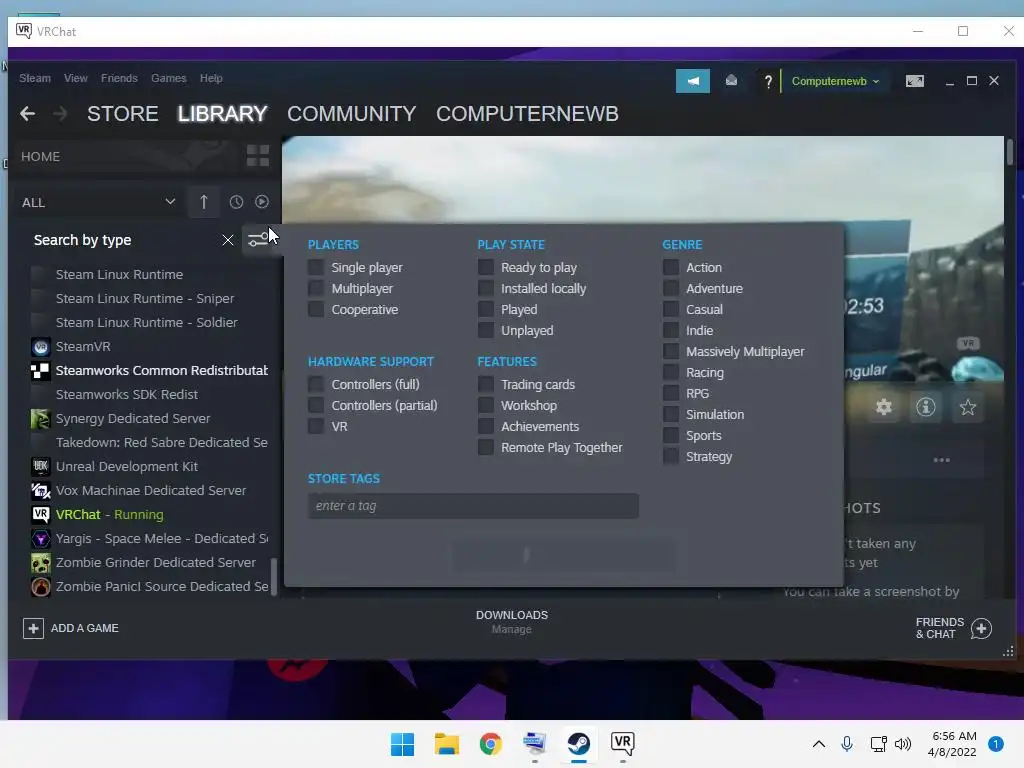The height and width of the screenshot is (768, 1024).
Task: Enable the Ready to play filter
Action: pos(485,268)
